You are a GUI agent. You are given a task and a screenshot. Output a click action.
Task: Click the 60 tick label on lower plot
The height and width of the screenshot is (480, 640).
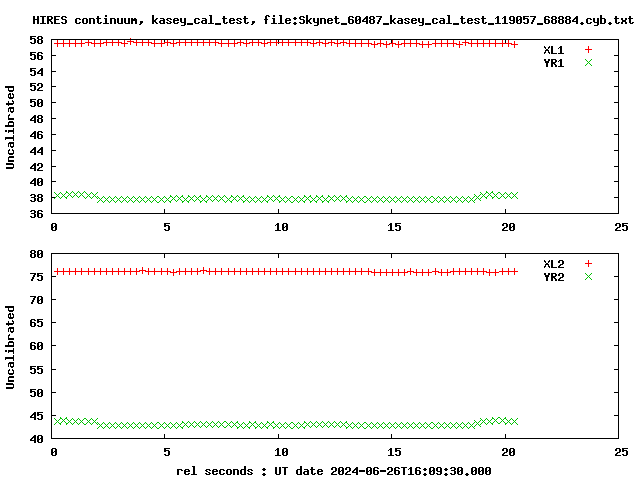pos(36,346)
